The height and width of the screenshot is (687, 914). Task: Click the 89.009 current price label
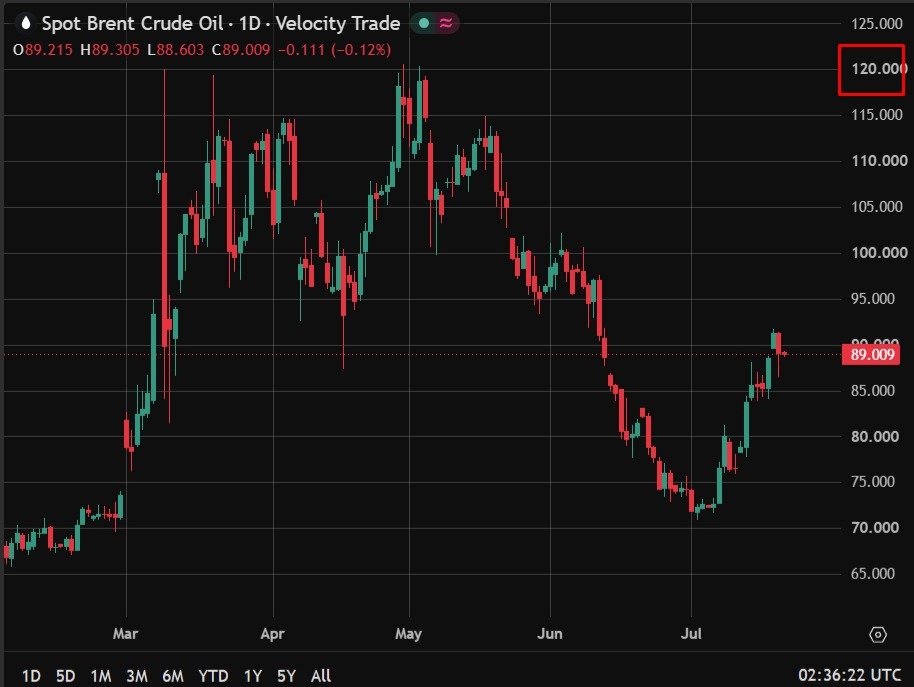click(871, 354)
